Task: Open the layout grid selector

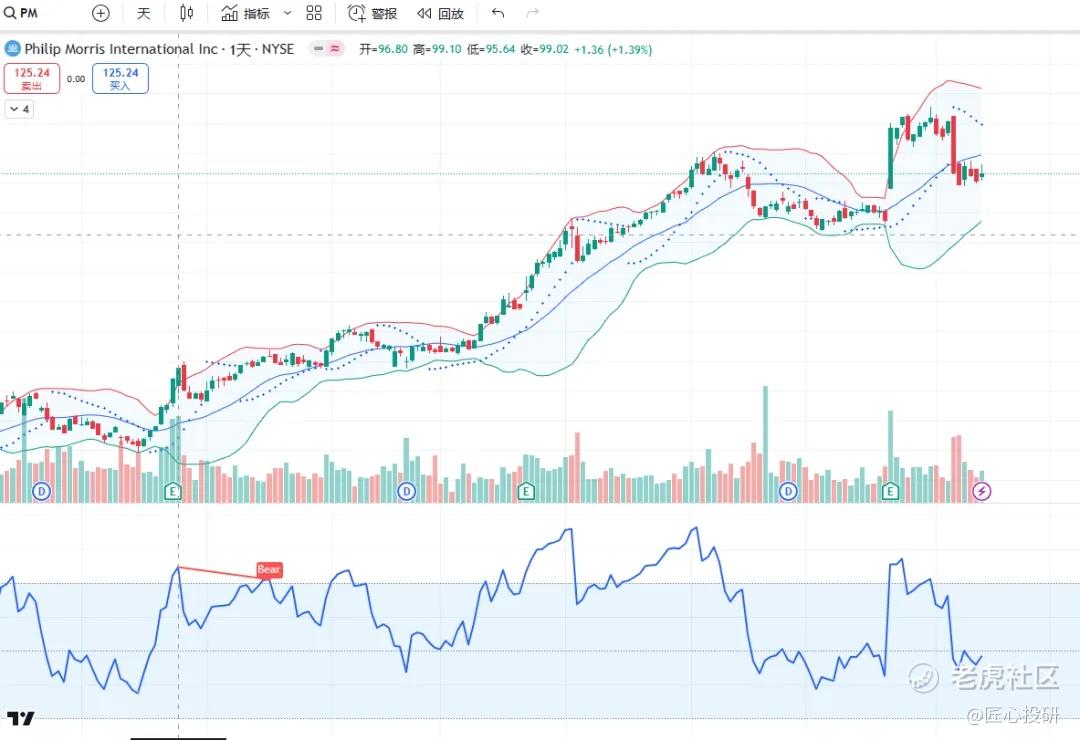Action: point(314,13)
